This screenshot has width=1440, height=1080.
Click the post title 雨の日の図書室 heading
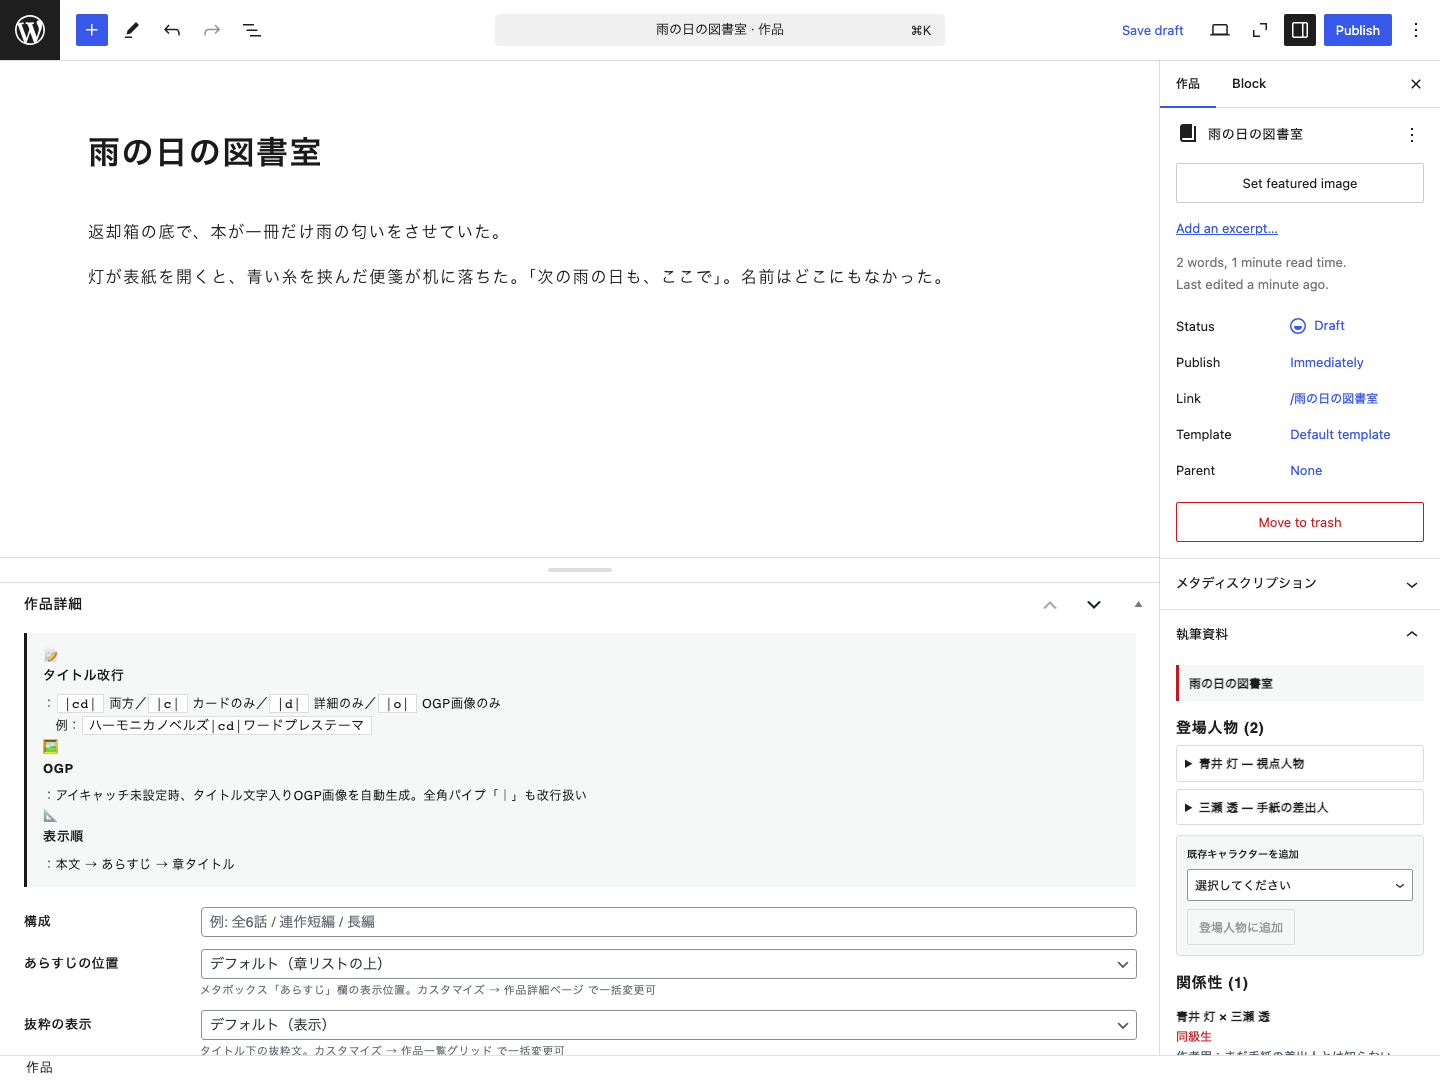click(x=205, y=152)
